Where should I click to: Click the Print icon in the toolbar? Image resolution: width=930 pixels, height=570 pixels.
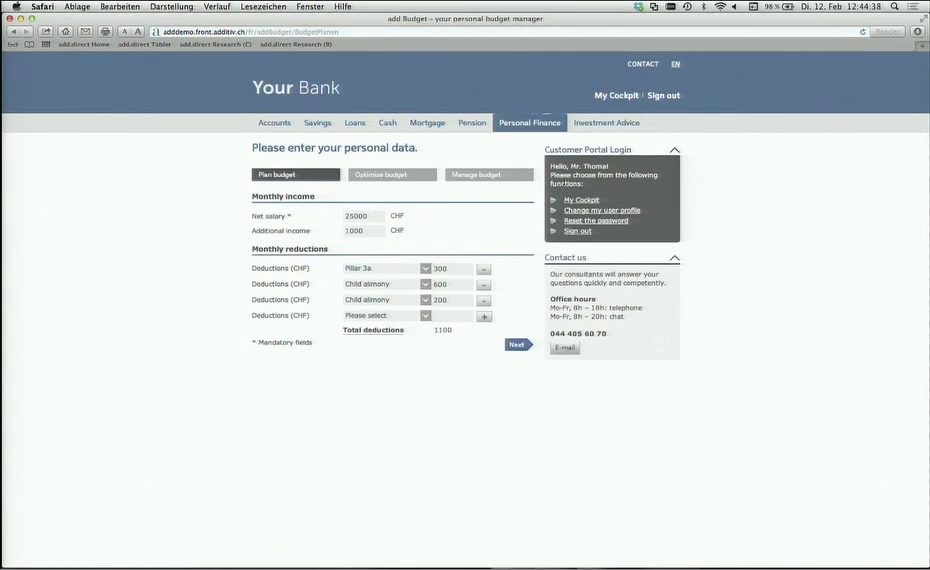pyautogui.click(x=105, y=32)
